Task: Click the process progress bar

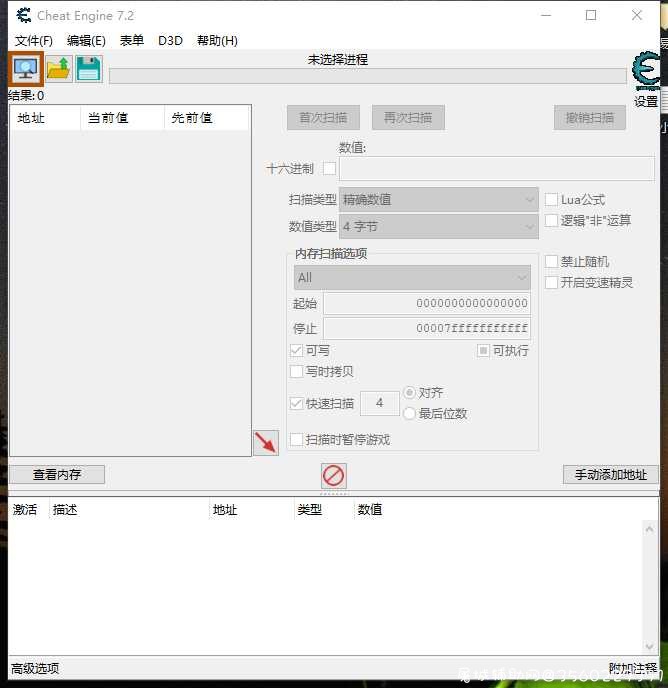Action: [x=368, y=76]
